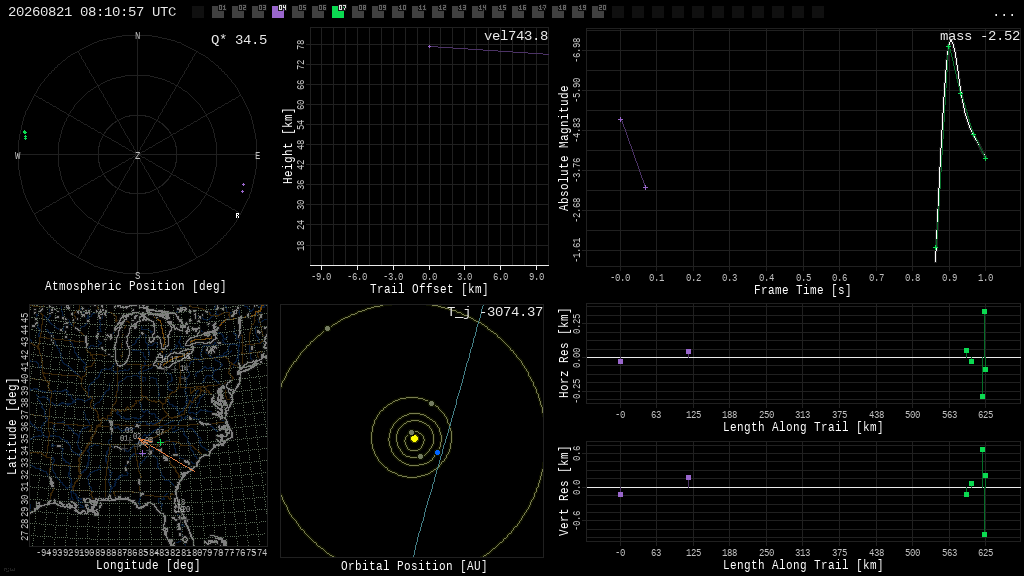1024x576 pixels.
Task: Select station box 13
Action: pyautogui.click(x=458, y=12)
